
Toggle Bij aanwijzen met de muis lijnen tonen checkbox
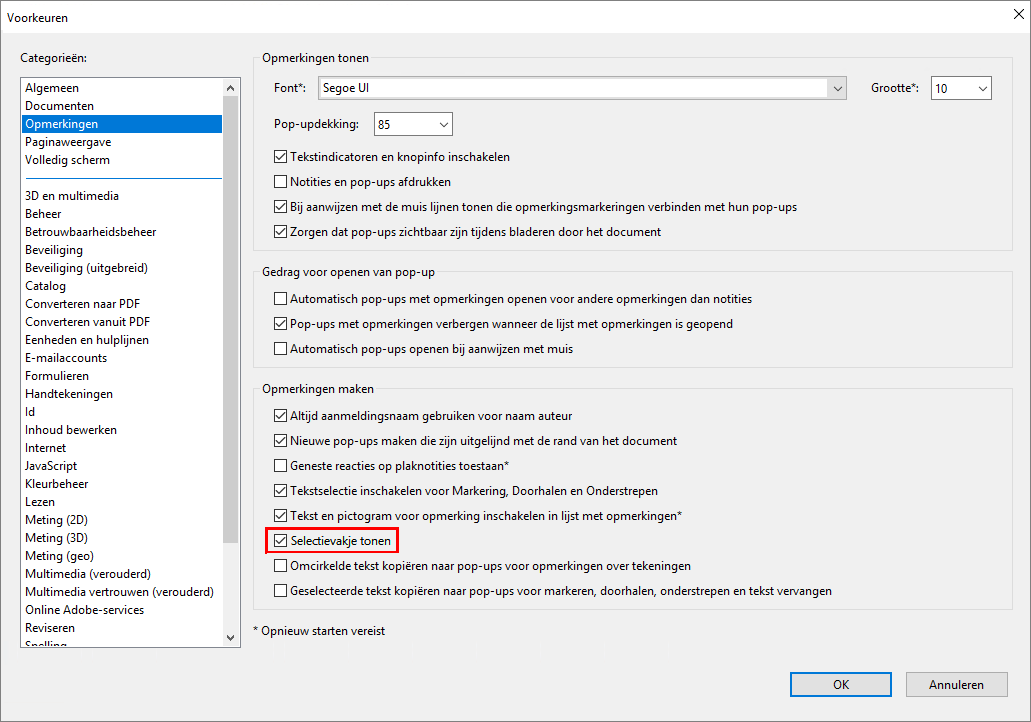pyautogui.click(x=281, y=206)
